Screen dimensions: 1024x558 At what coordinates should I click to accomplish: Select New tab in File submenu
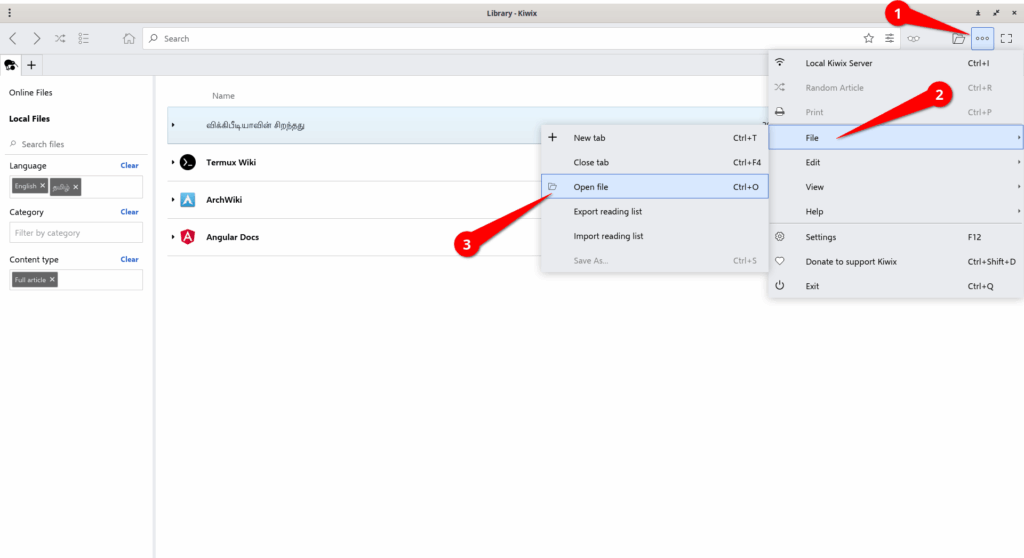654,138
